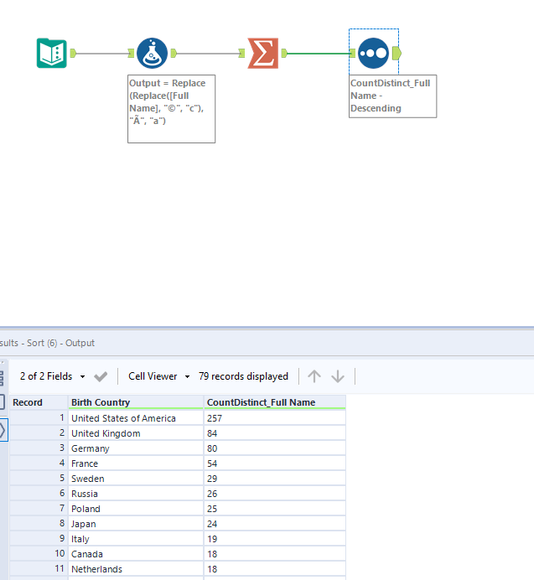
Task: Select the United States of America cell
Action: (136, 418)
